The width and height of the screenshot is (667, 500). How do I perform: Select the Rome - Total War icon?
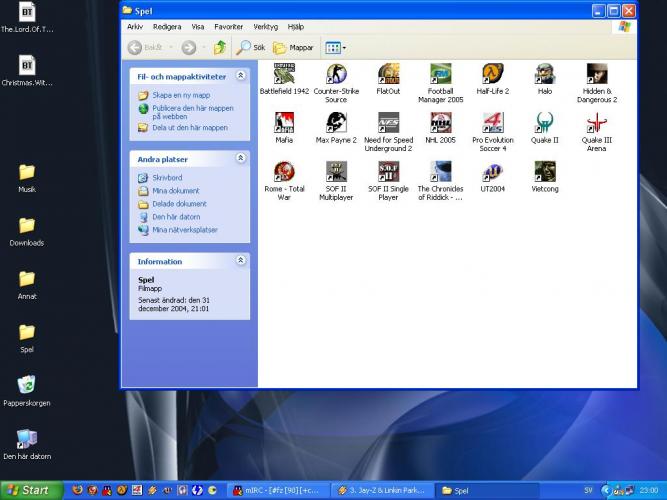point(284,171)
